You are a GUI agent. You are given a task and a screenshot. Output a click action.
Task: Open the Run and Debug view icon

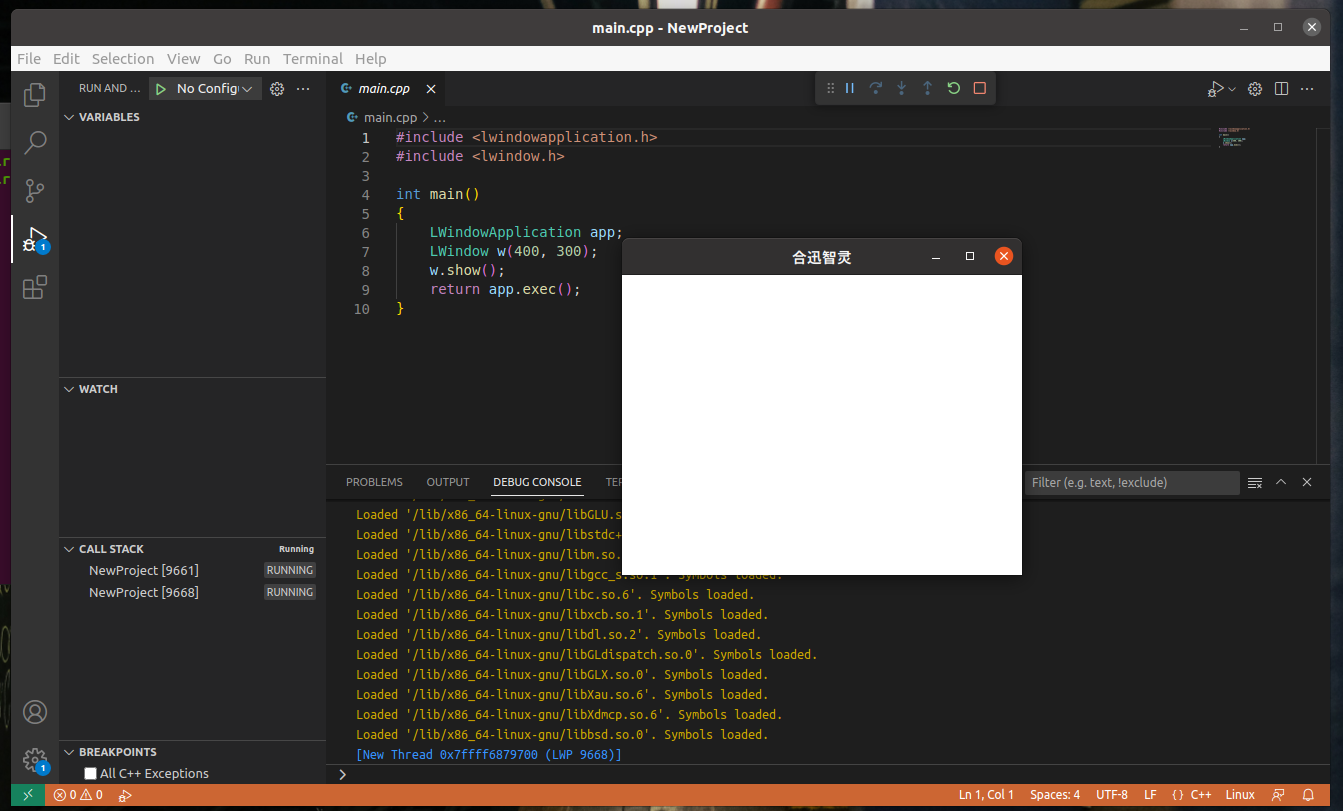click(x=35, y=240)
